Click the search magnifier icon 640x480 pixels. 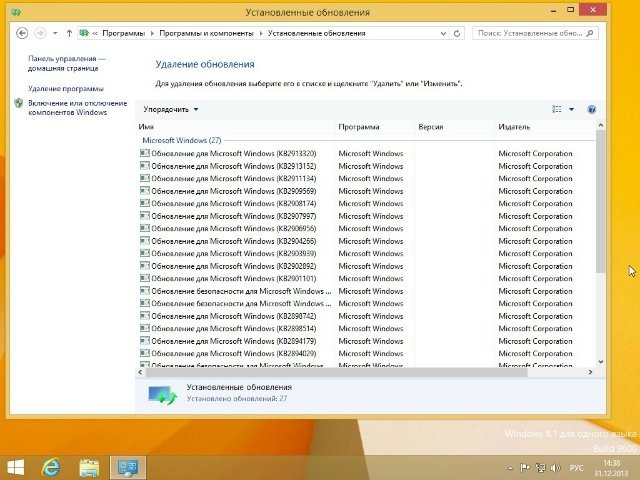589,33
